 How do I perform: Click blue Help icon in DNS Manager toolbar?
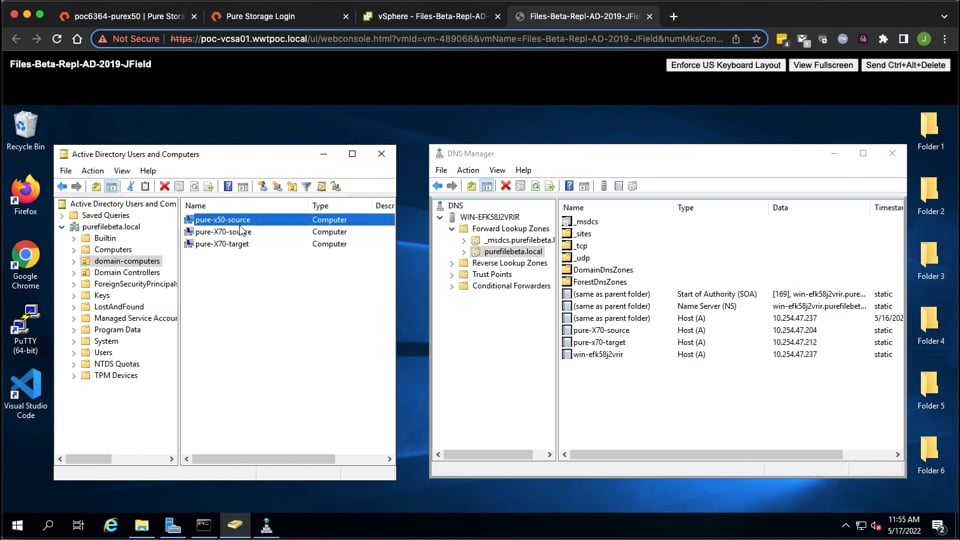(x=569, y=186)
